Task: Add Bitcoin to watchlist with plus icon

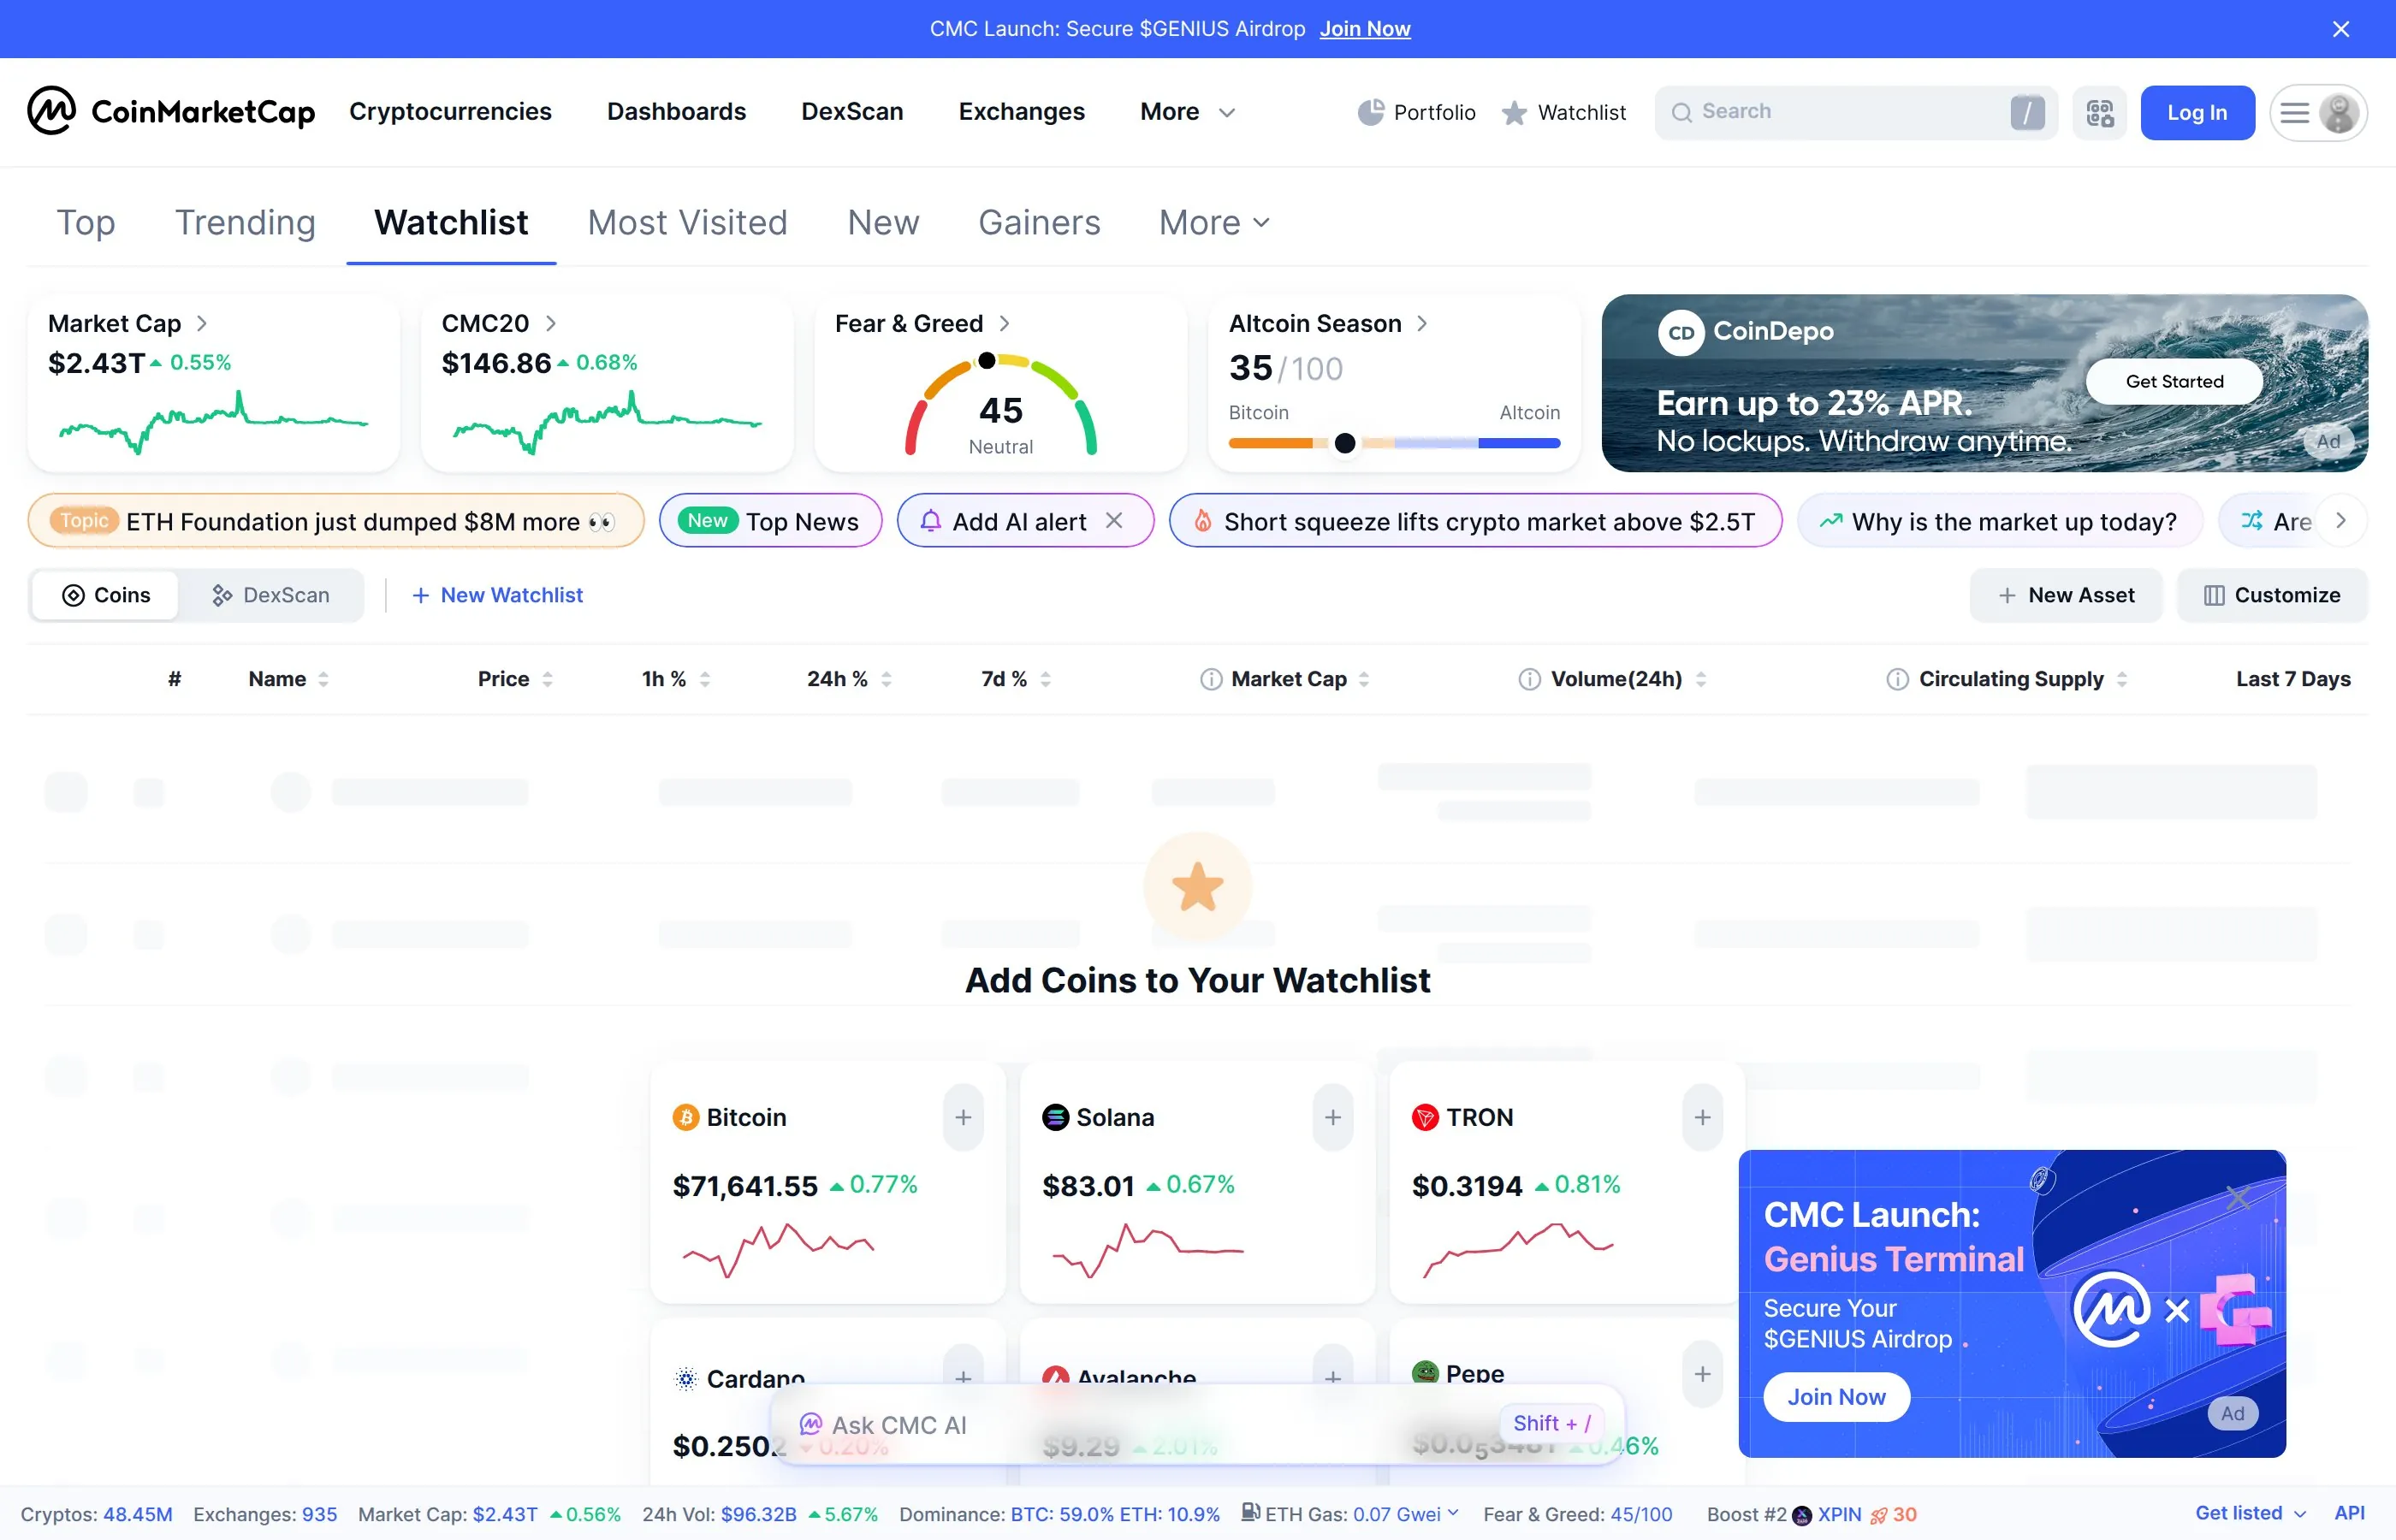Action: coord(963,1117)
